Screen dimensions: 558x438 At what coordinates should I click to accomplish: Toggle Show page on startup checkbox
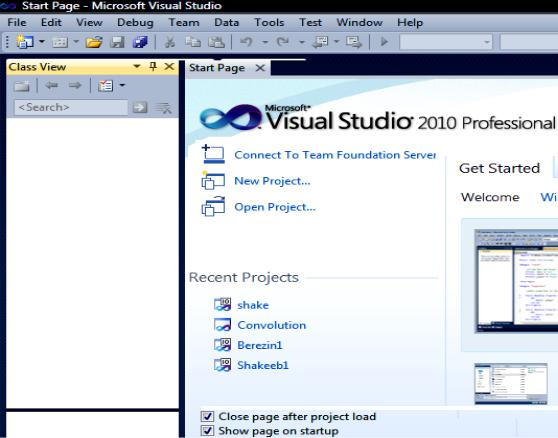(x=207, y=431)
